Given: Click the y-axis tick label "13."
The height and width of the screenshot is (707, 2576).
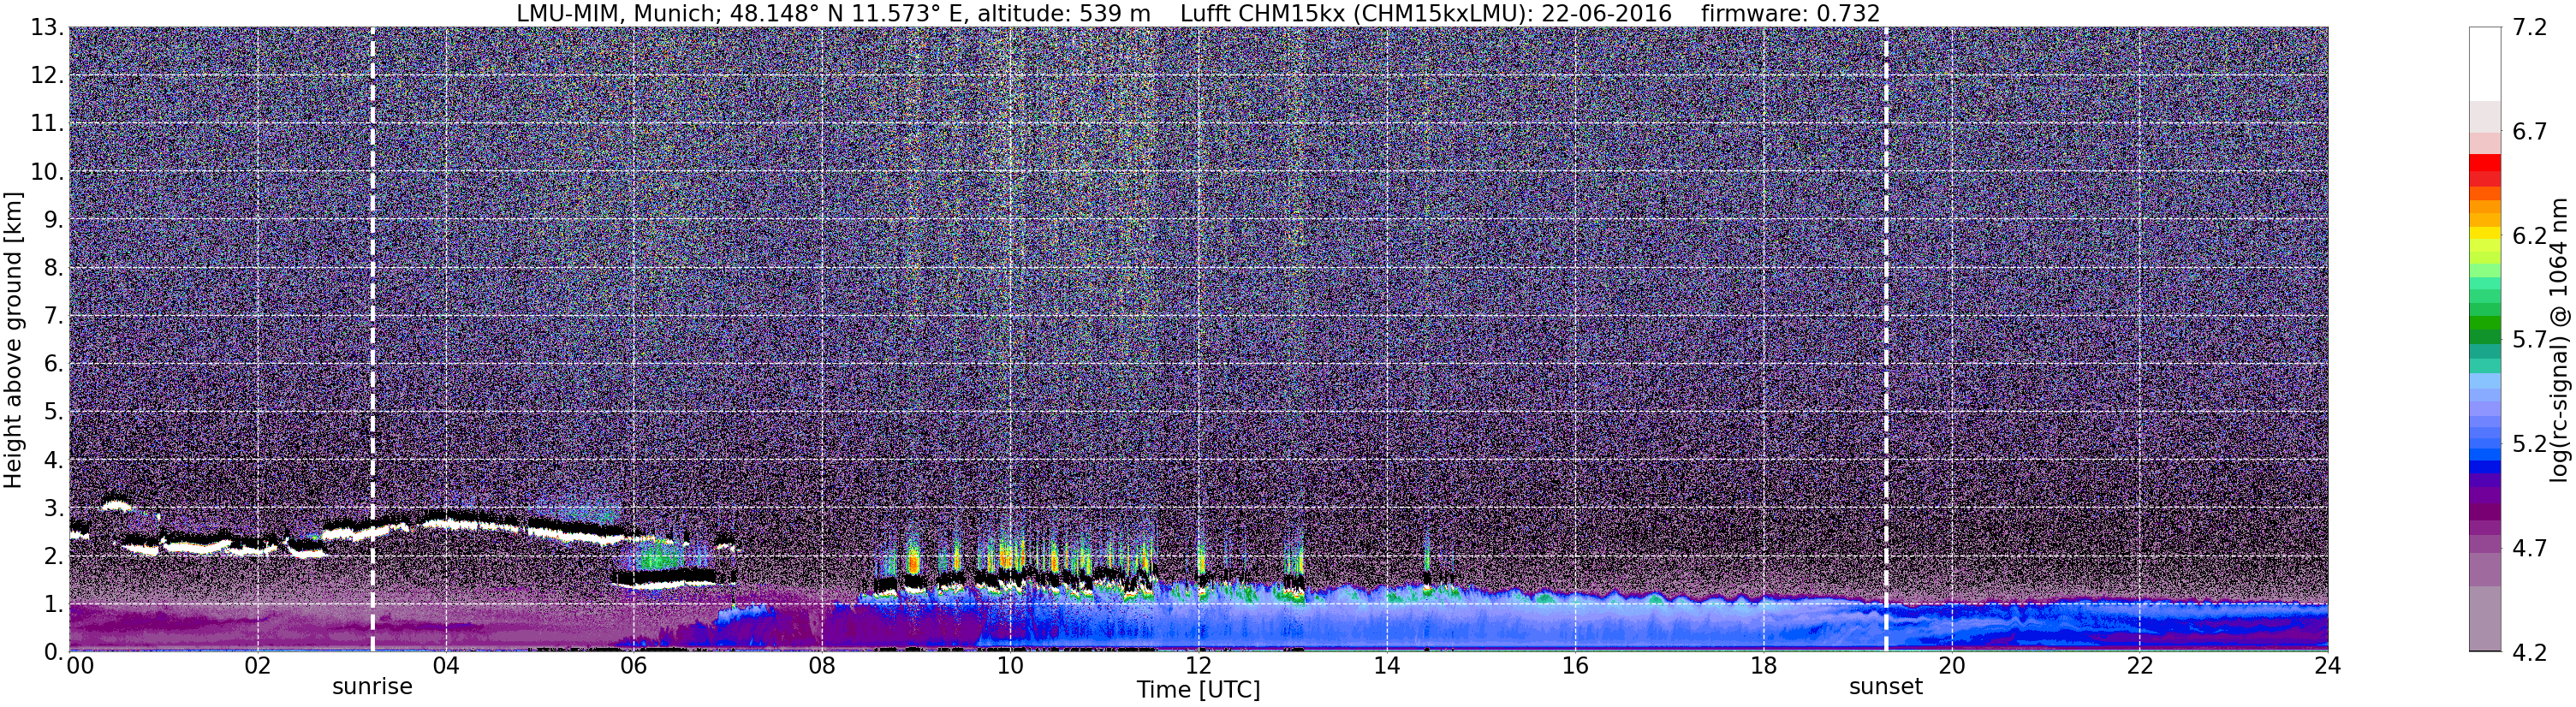Looking at the screenshot, I should tap(46, 27).
